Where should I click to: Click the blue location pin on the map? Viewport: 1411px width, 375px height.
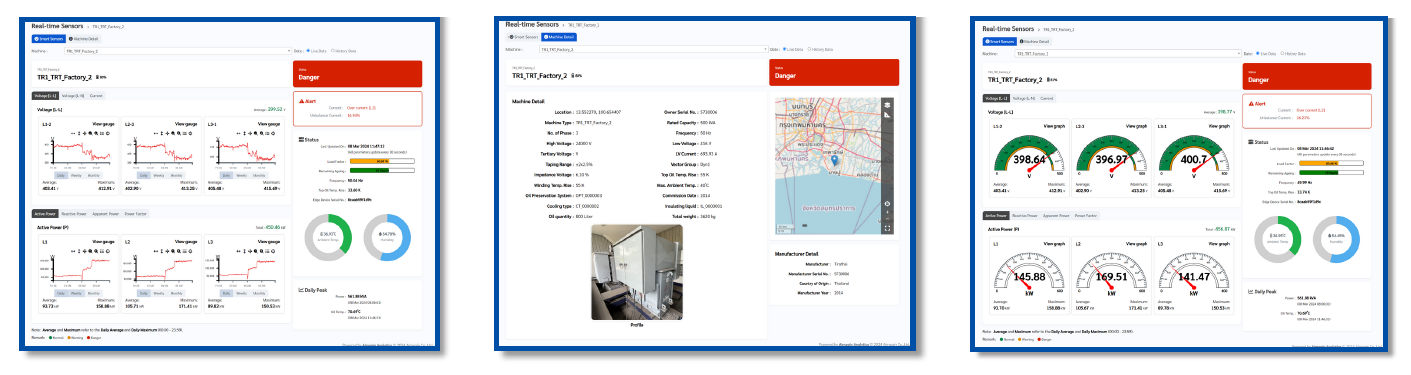(x=833, y=160)
